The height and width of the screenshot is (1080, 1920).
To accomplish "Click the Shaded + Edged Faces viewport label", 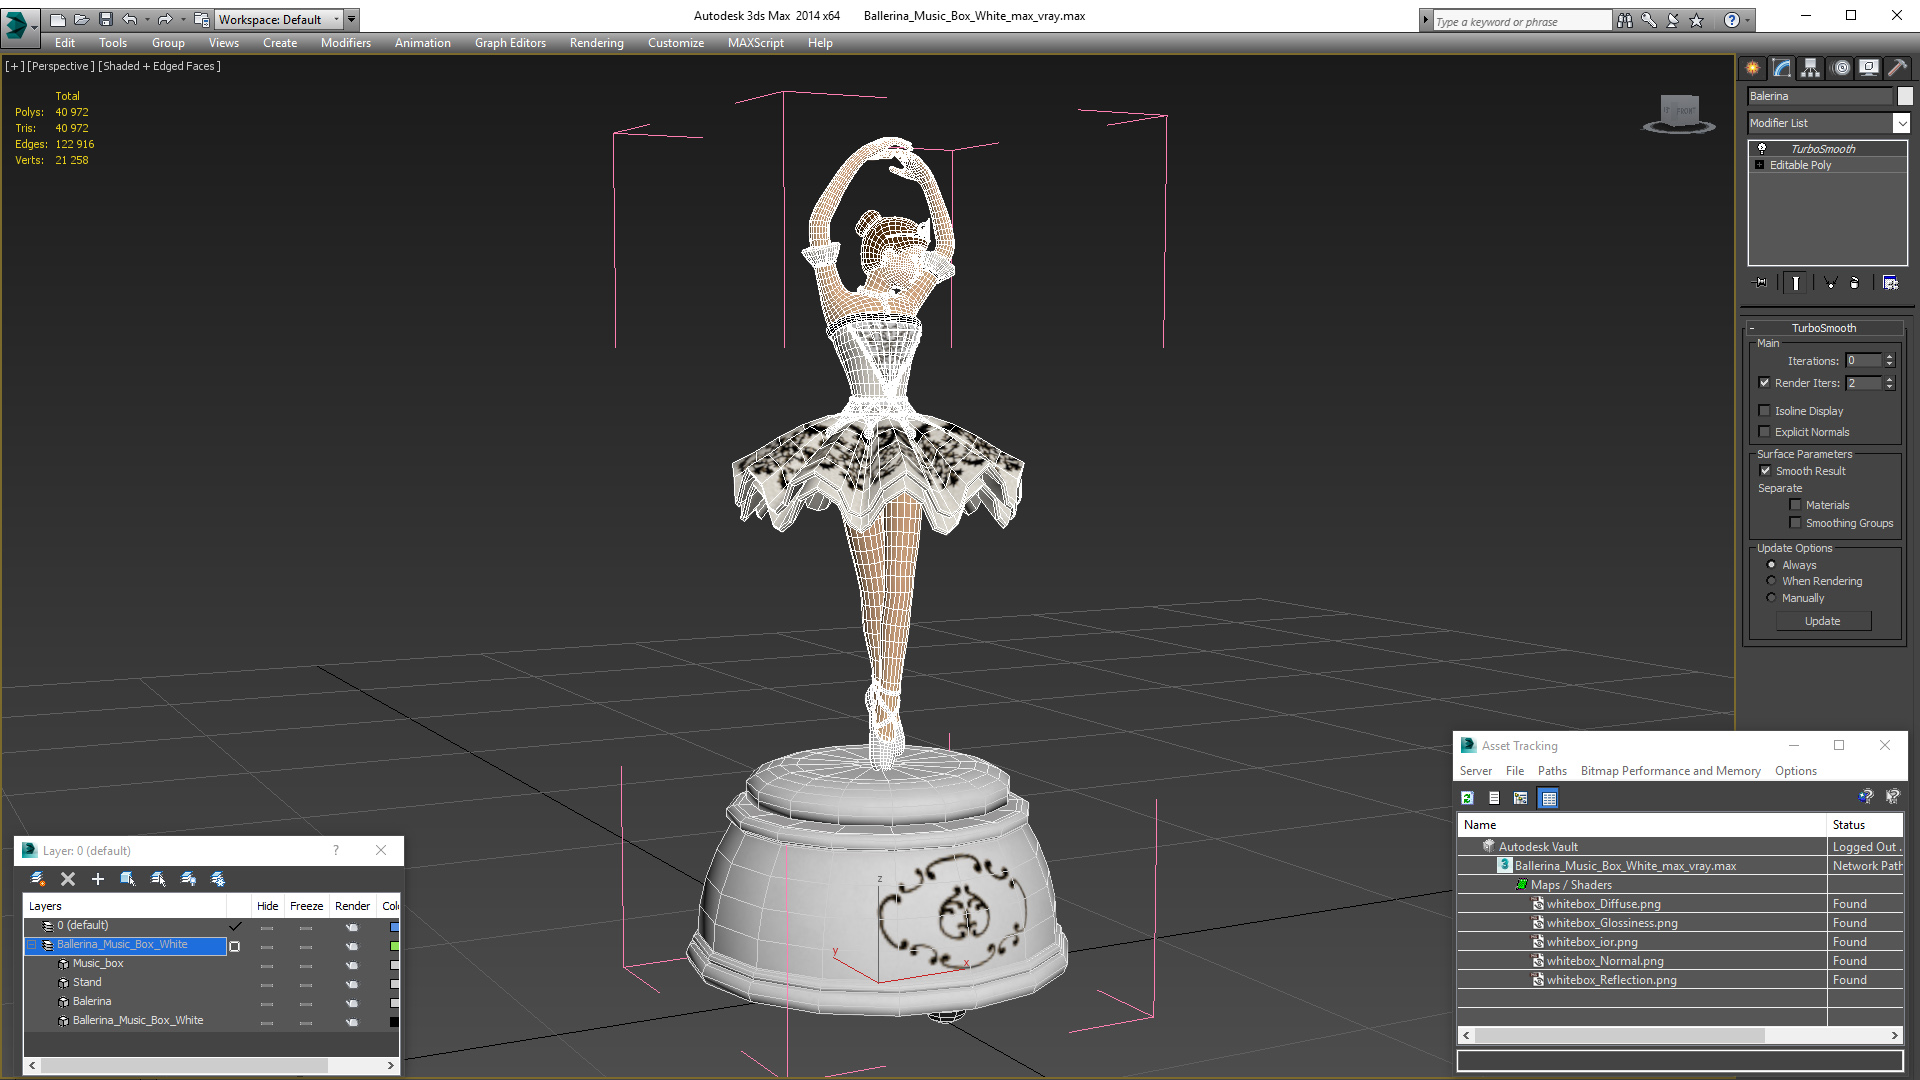I will click(159, 66).
